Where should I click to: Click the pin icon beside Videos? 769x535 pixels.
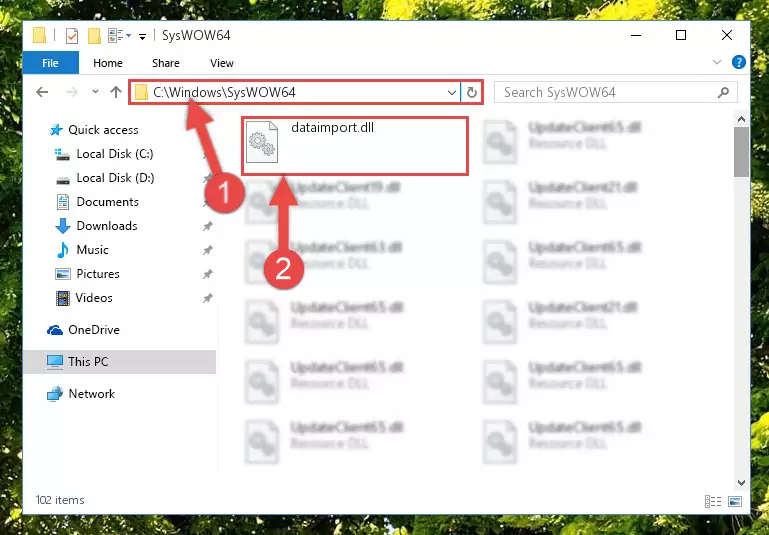[208, 298]
